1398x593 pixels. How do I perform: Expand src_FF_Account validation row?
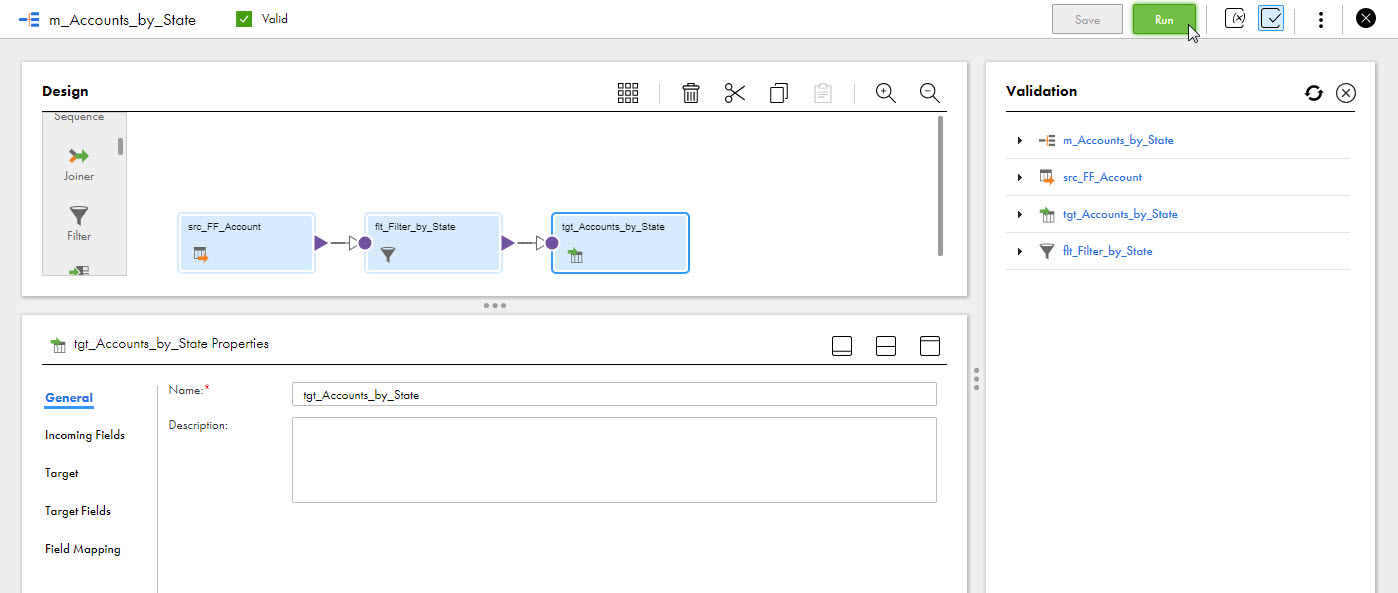(1020, 177)
